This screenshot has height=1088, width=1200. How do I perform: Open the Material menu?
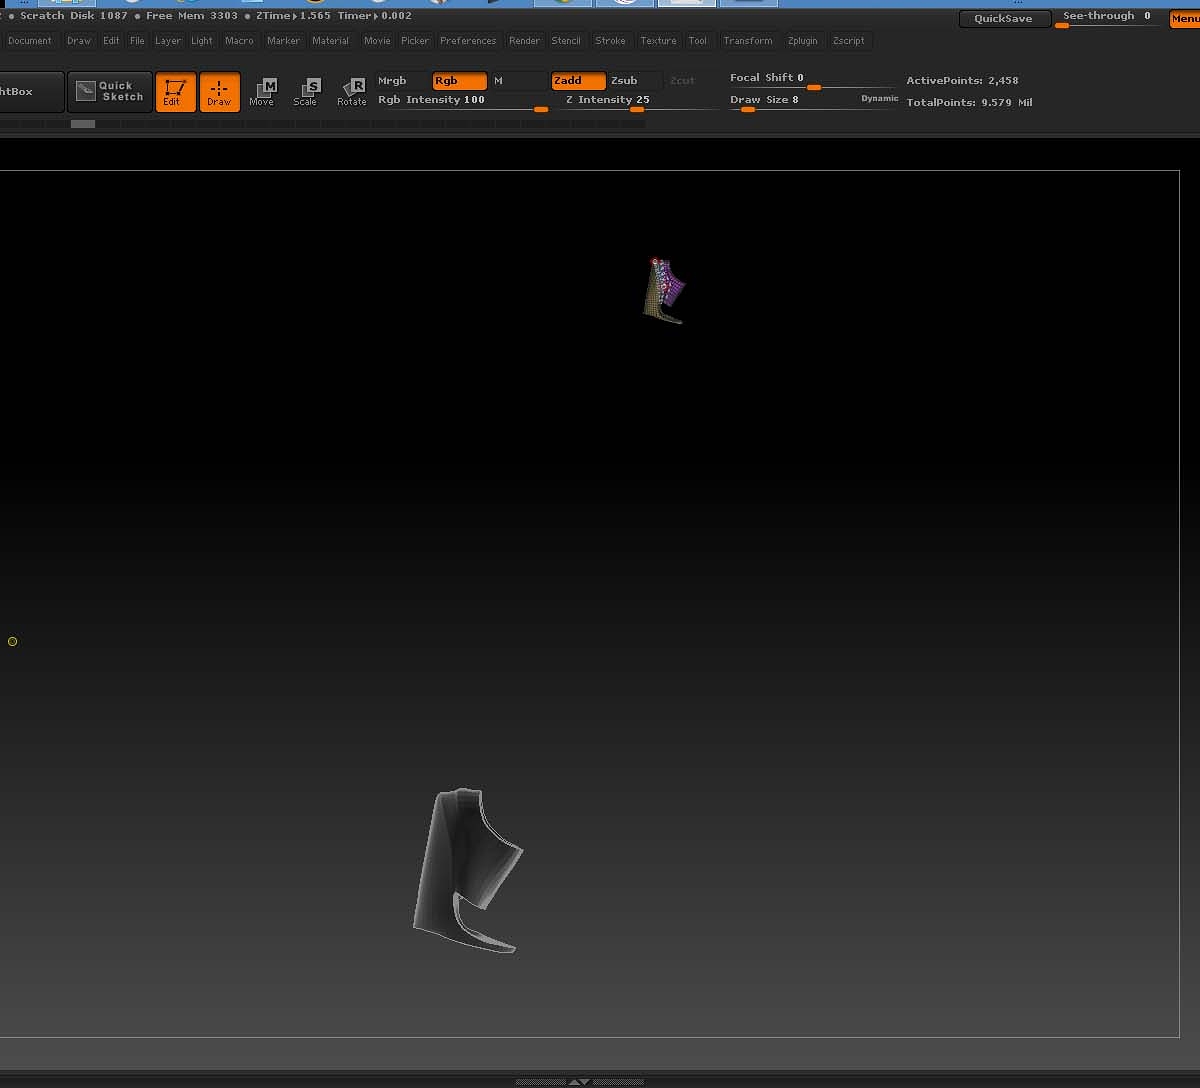pyautogui.click(x=330, y=41)
